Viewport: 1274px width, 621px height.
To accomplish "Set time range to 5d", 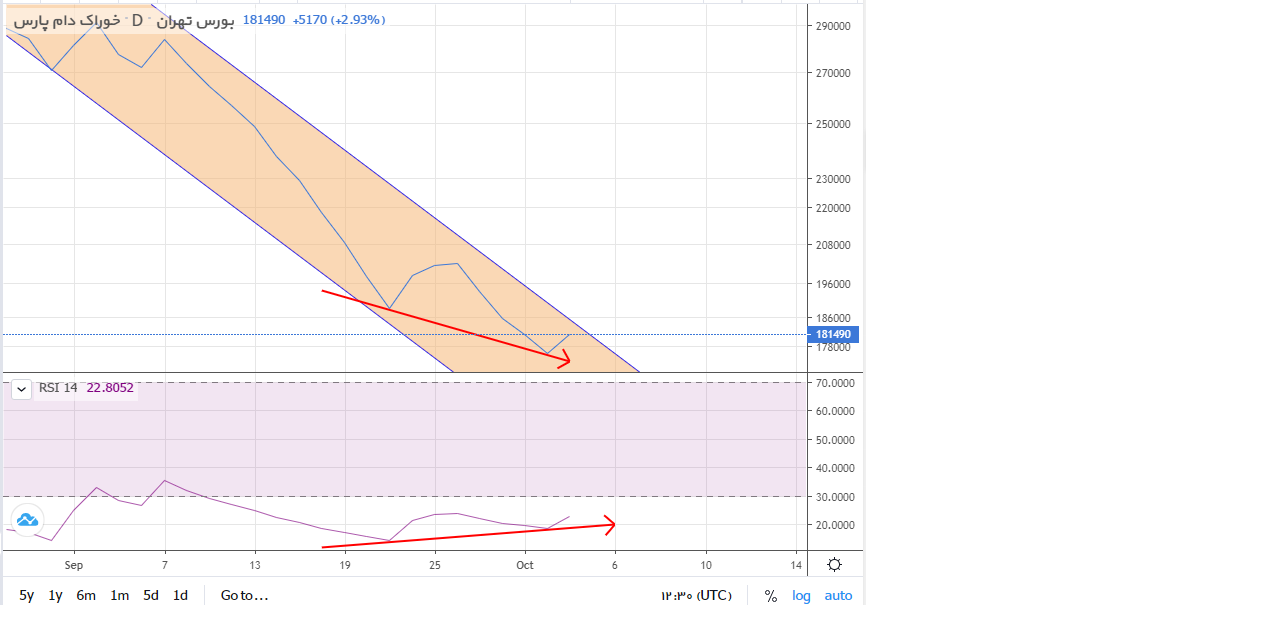I will click(151, 595).
